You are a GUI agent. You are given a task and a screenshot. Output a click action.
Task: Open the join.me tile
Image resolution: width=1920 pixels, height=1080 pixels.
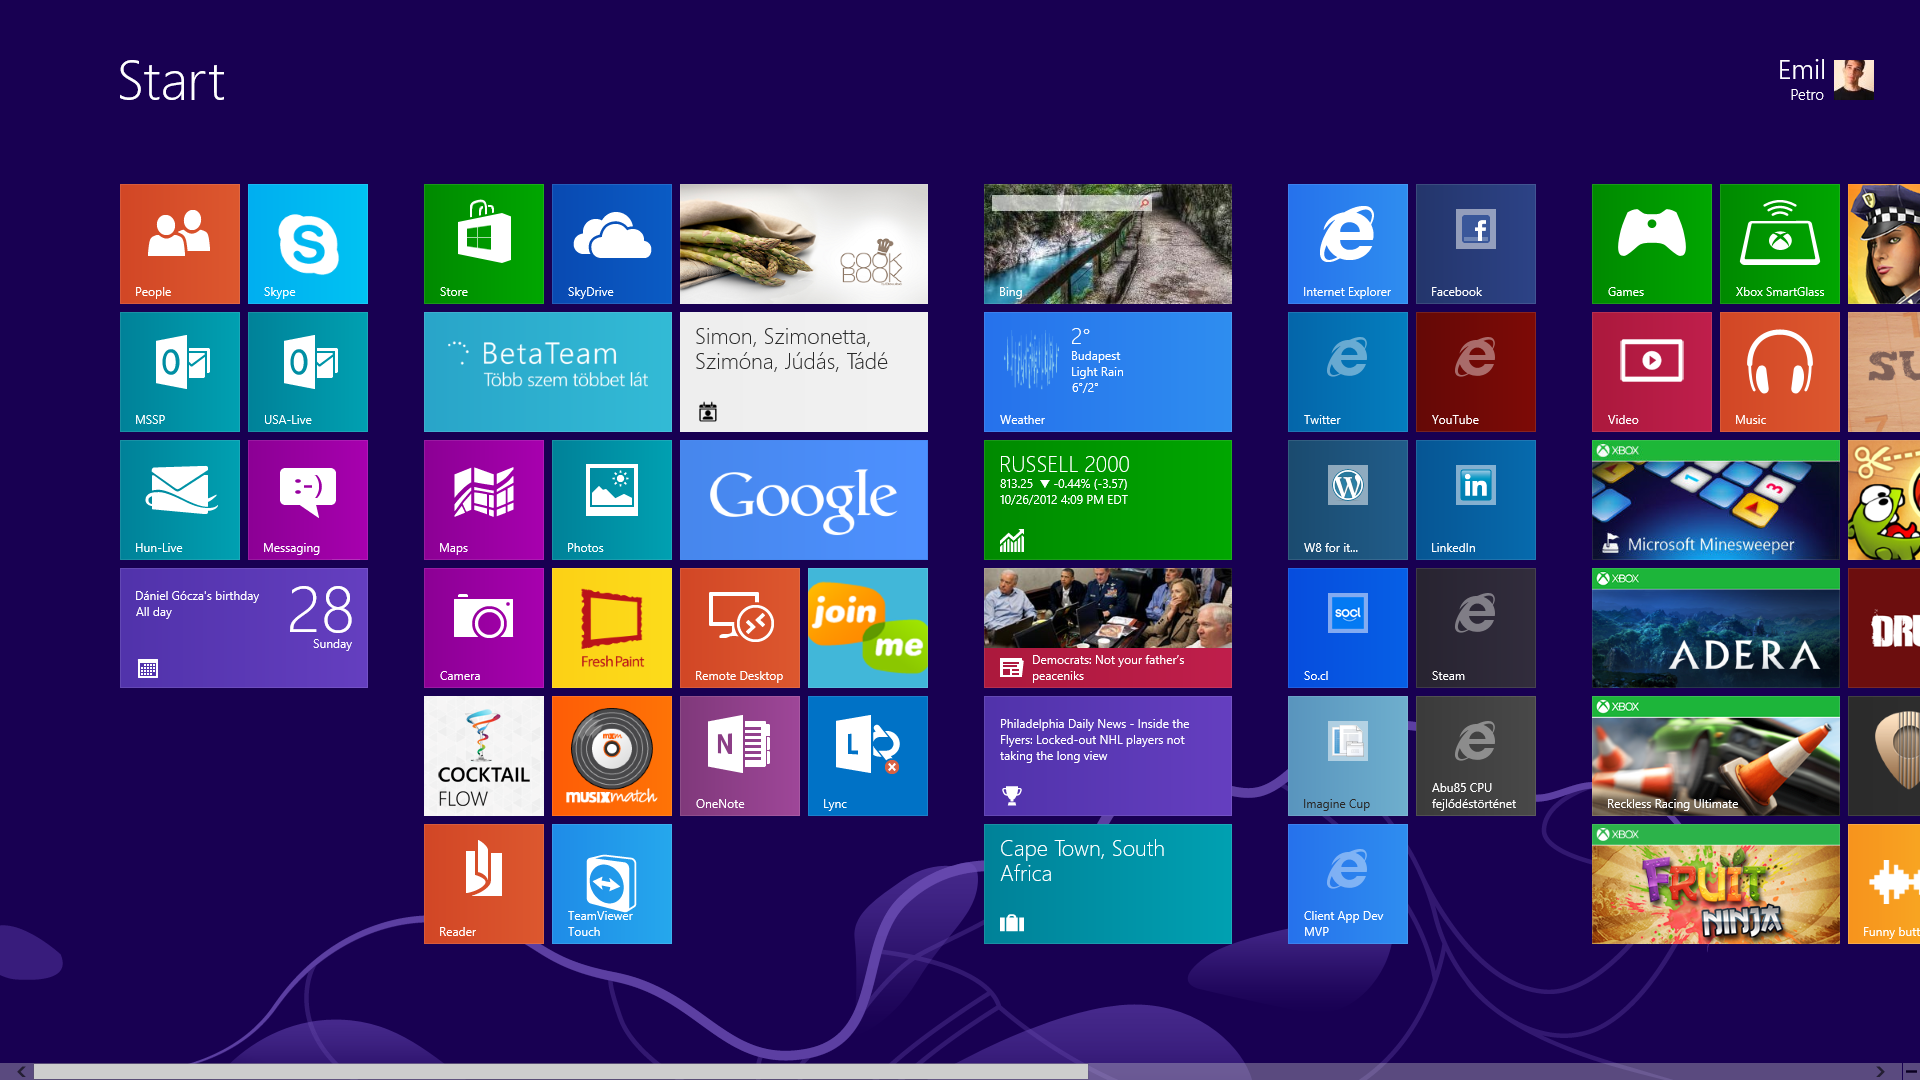[868, 628]
